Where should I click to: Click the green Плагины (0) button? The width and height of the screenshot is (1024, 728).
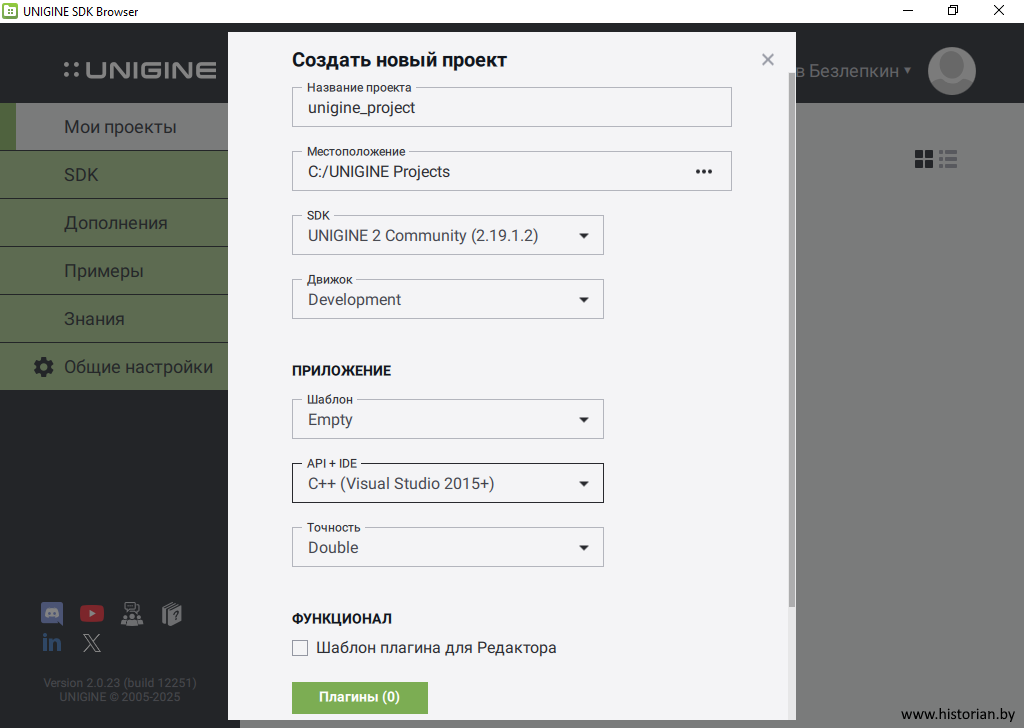[360, 697]
